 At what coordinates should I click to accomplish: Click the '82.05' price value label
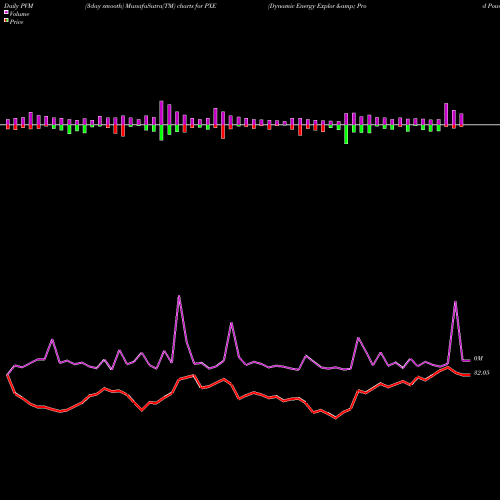[481, 373]
